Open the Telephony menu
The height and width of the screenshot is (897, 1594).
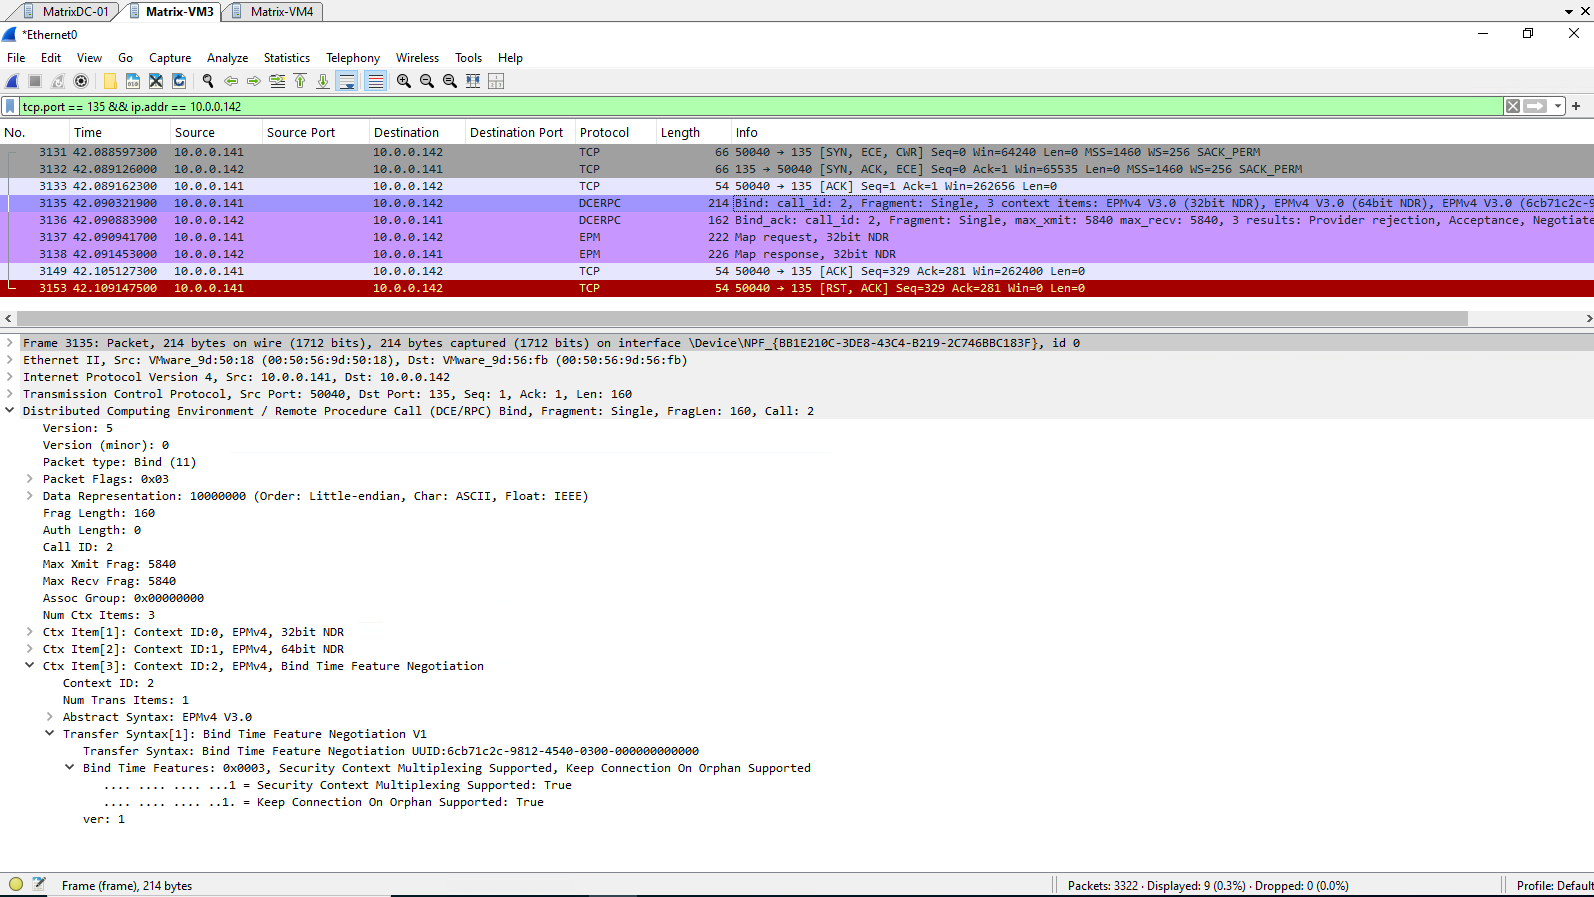click(x=353, y=58)
